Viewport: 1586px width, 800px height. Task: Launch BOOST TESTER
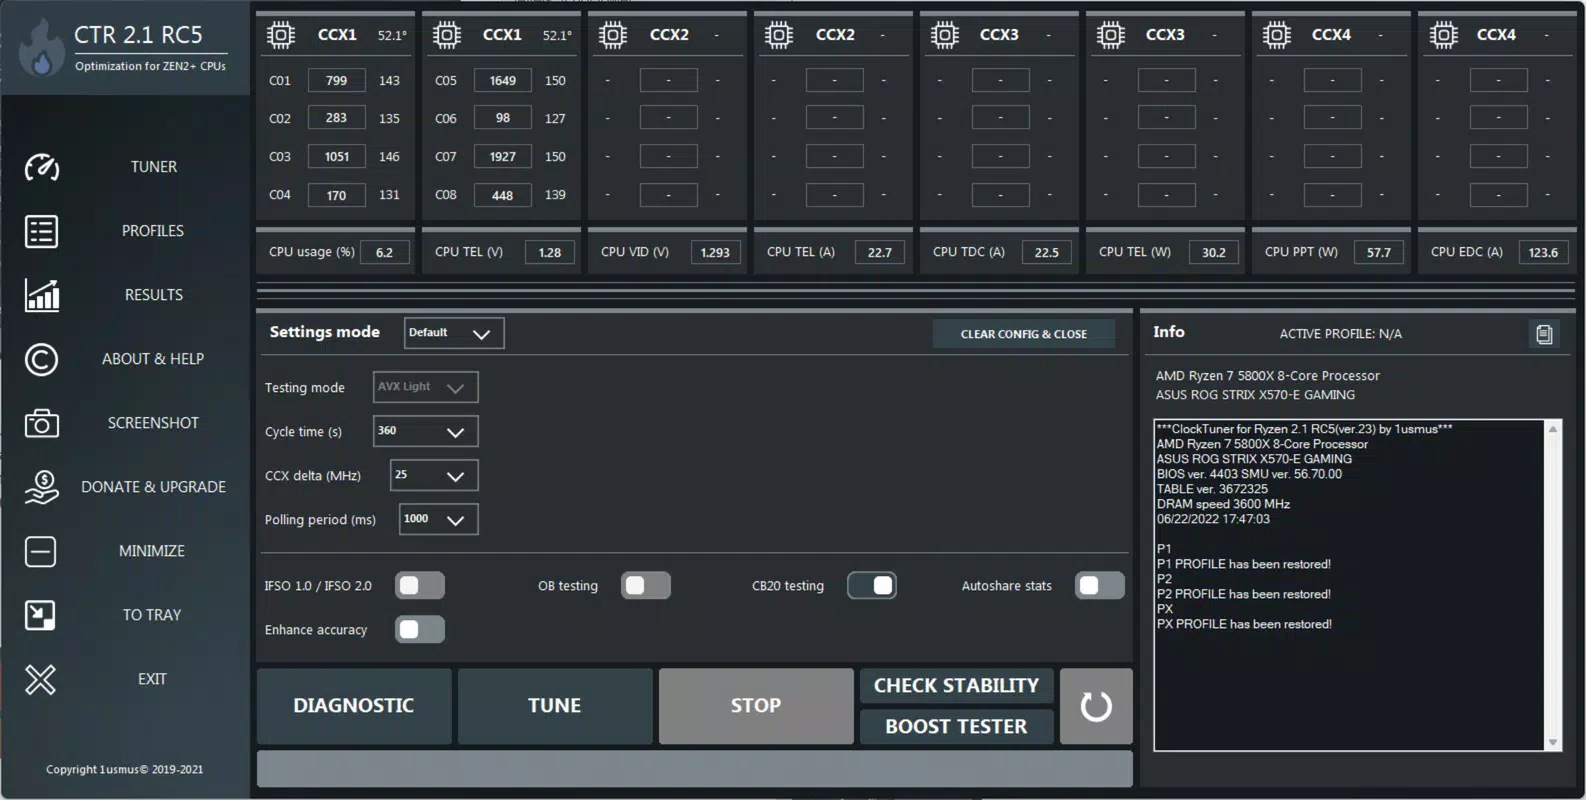tap(956, 727)
